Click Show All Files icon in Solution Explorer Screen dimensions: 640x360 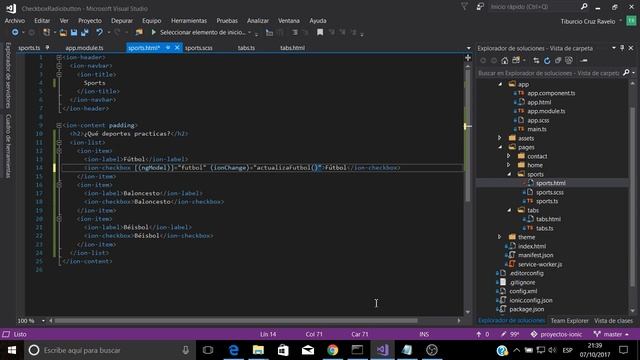click(x=569, y=60)
